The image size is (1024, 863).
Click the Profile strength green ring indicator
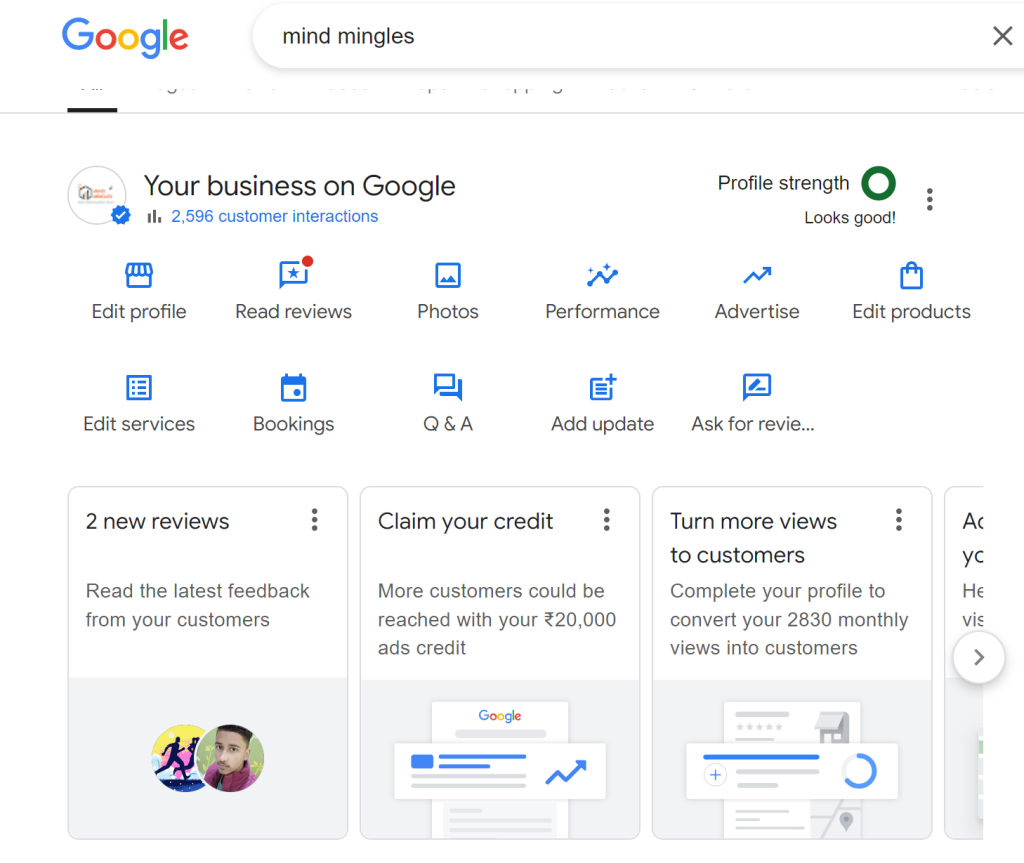(879, 183)
